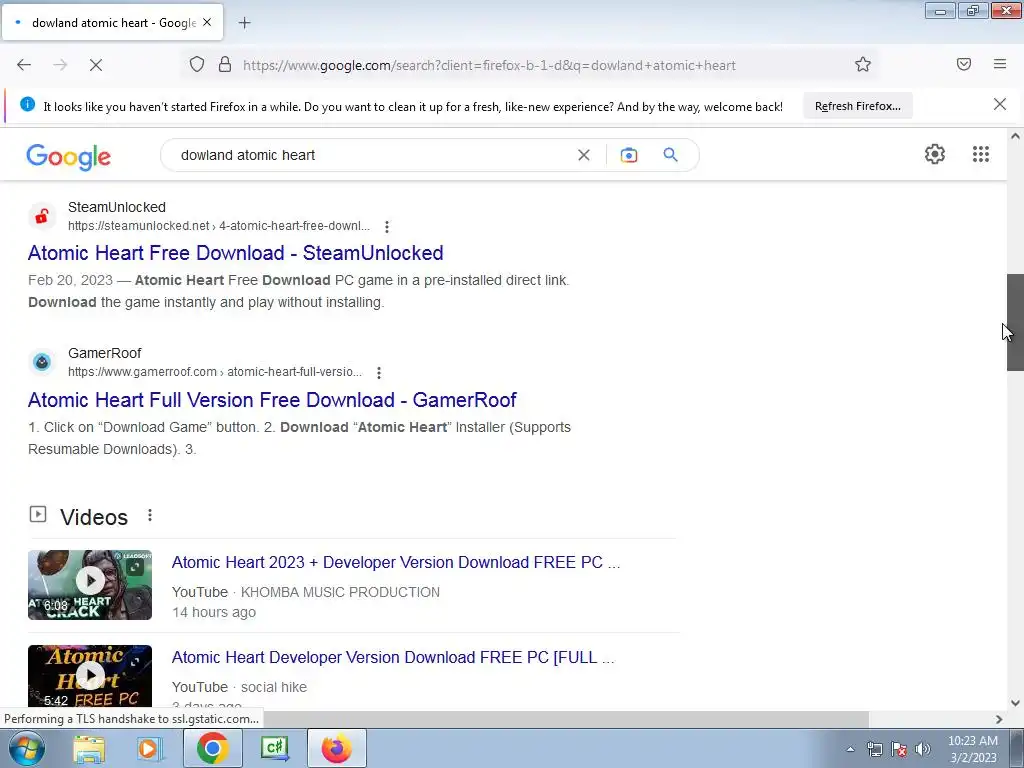Switch to Google Chrome in taskbar
The height and width of the screenshot is (768, 1024).
tap(212, 748)
